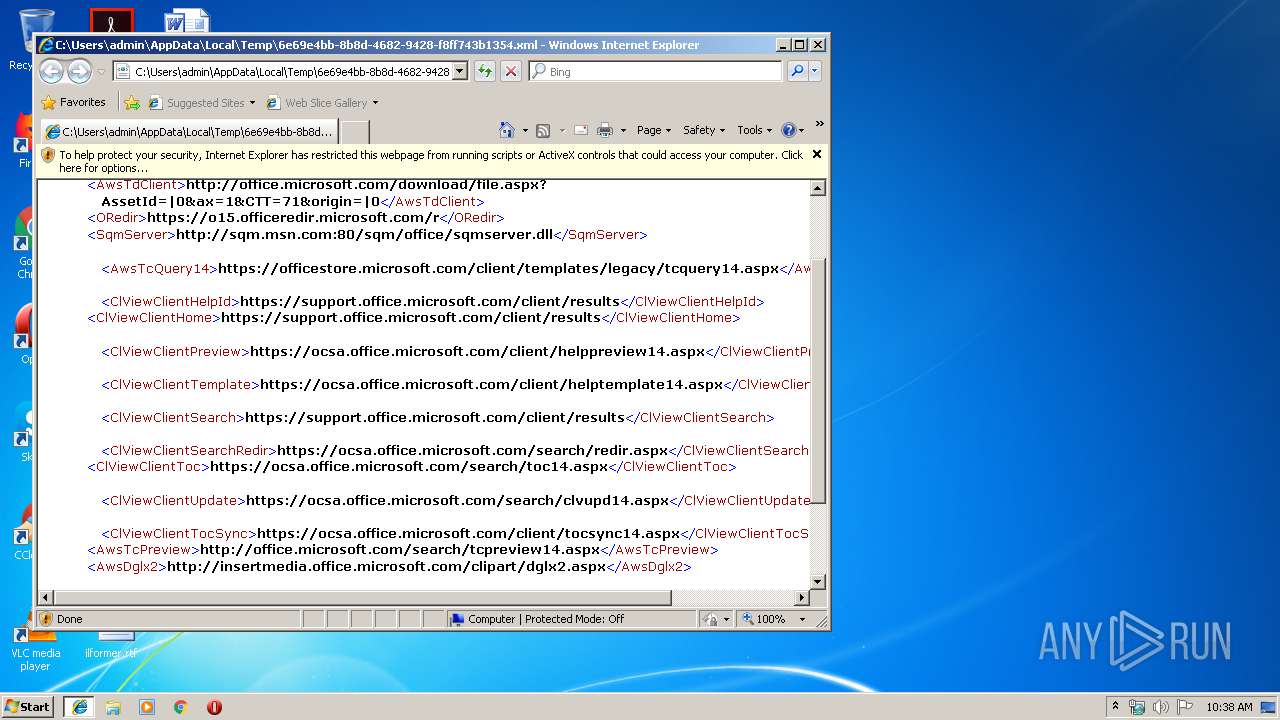Viewport: 1280px width, 720px height.
Task: Click the tocsync14.aspx URL line
Action: (x=468, y=534)
